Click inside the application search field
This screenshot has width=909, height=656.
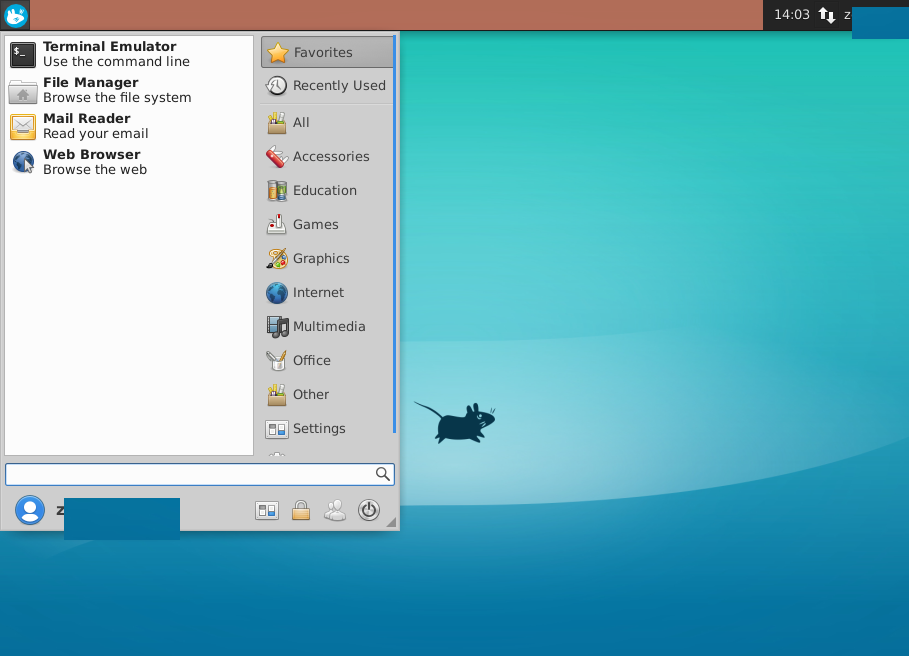[x=190, y=474]
